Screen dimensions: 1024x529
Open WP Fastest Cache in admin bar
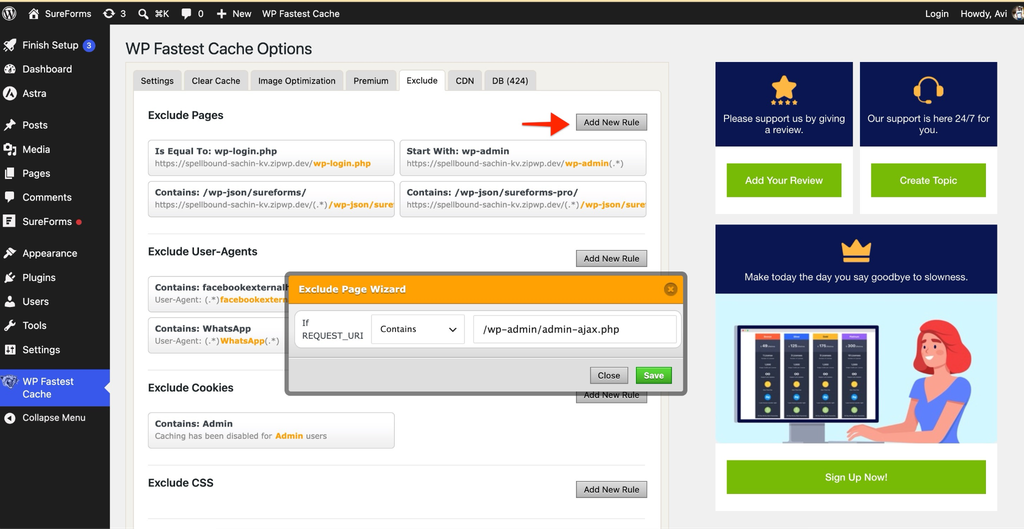[x=300, y=13]
